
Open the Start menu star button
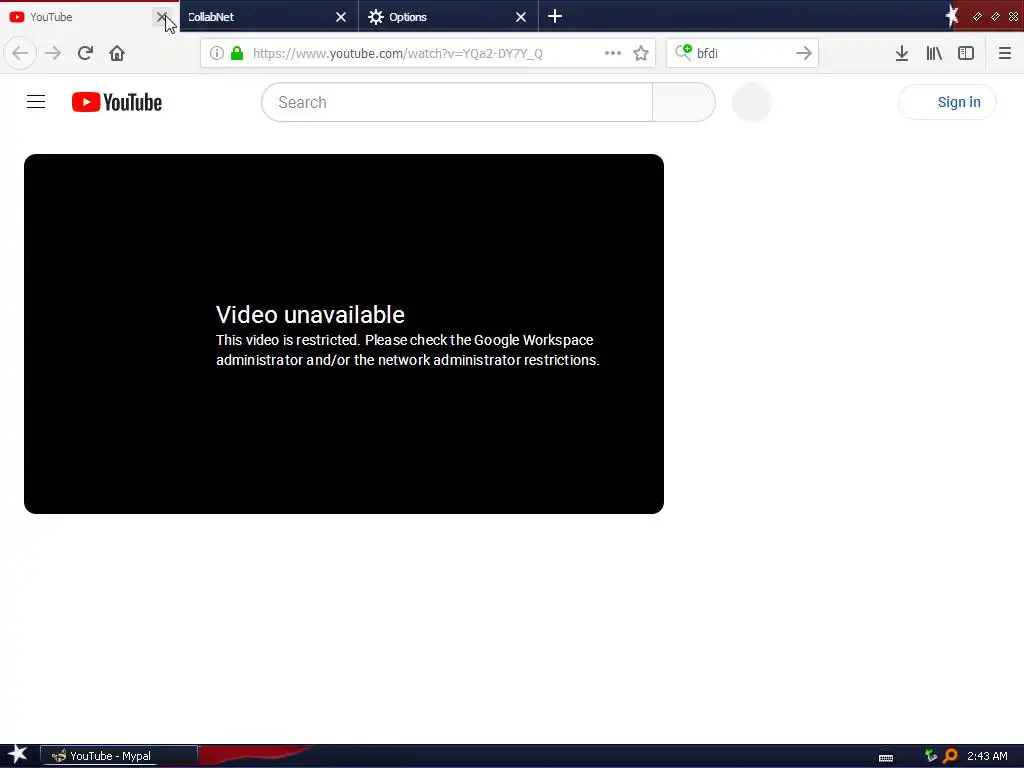pyautogui.click(x=18, y=755)
